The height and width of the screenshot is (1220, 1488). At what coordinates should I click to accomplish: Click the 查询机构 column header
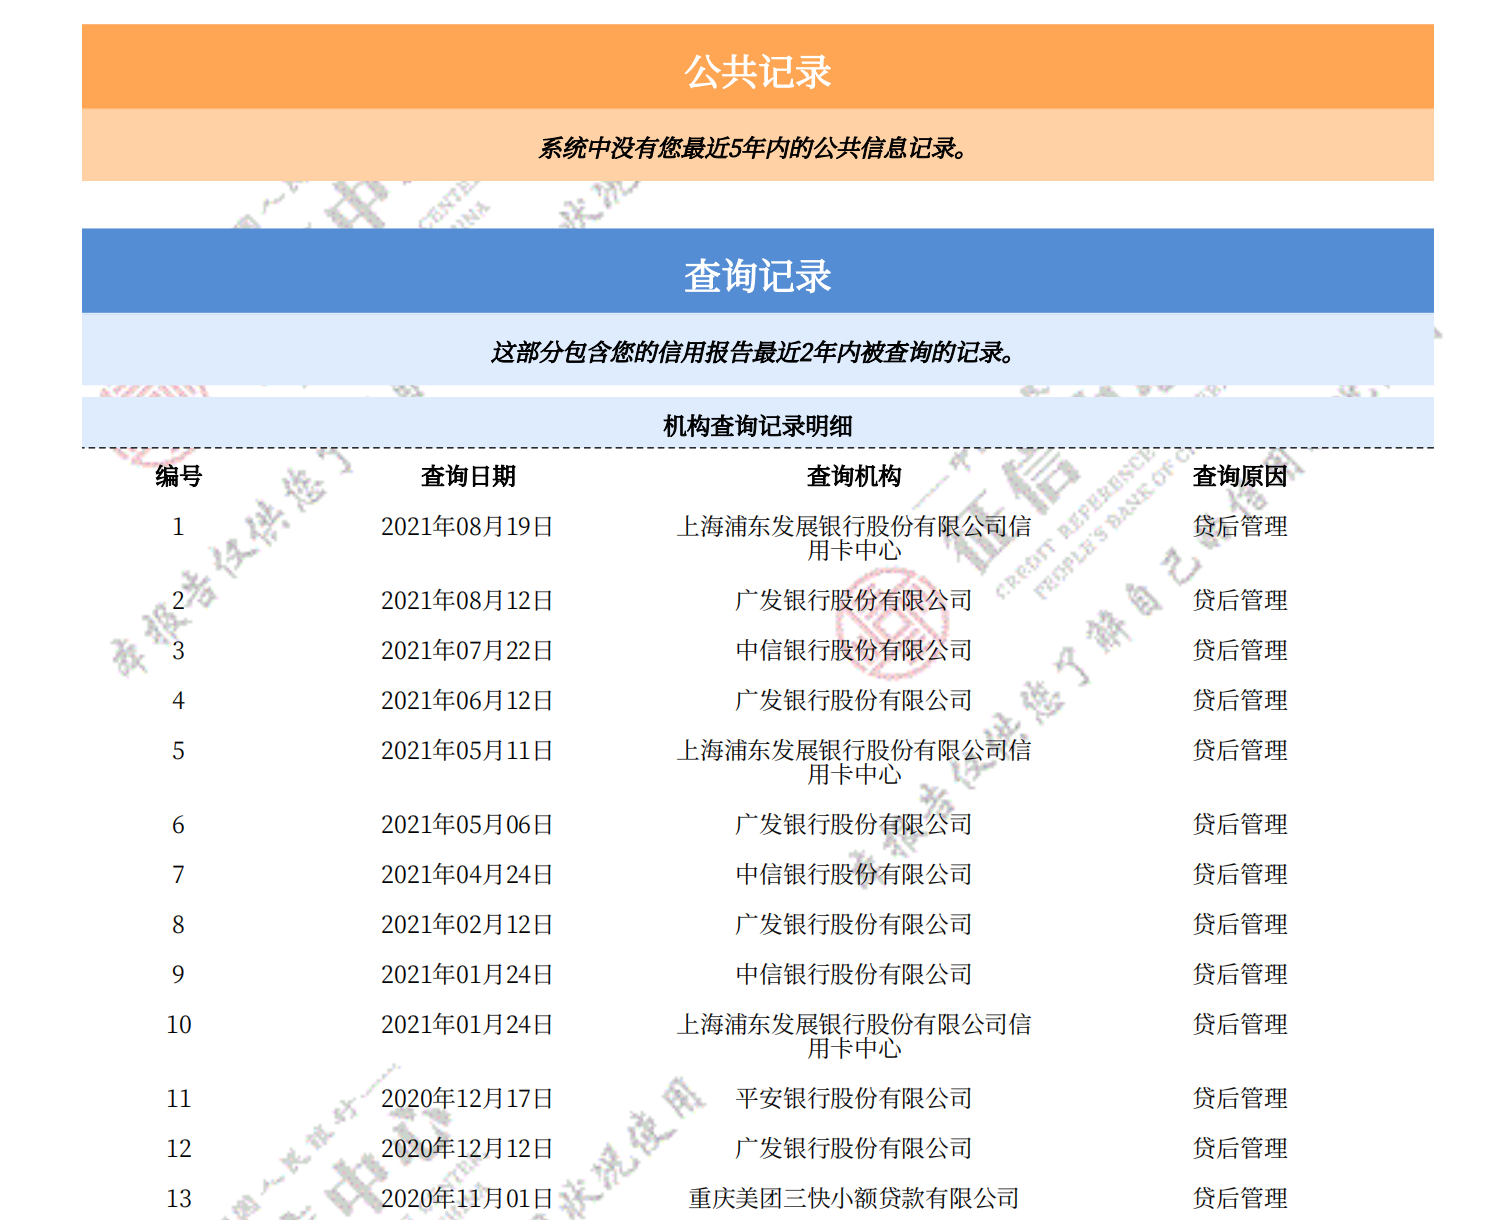pos(853,476)
